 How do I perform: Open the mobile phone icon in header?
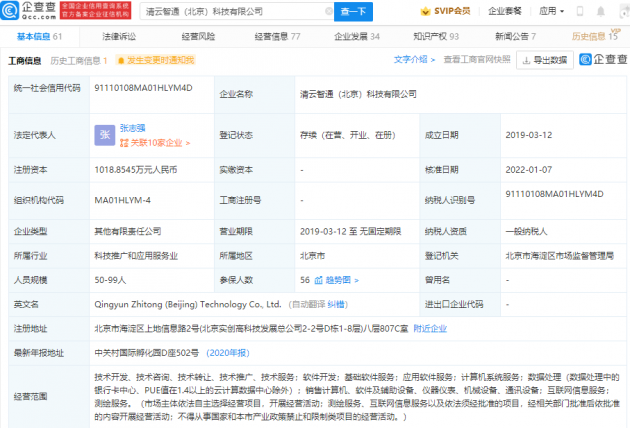[x=580, y=11]
